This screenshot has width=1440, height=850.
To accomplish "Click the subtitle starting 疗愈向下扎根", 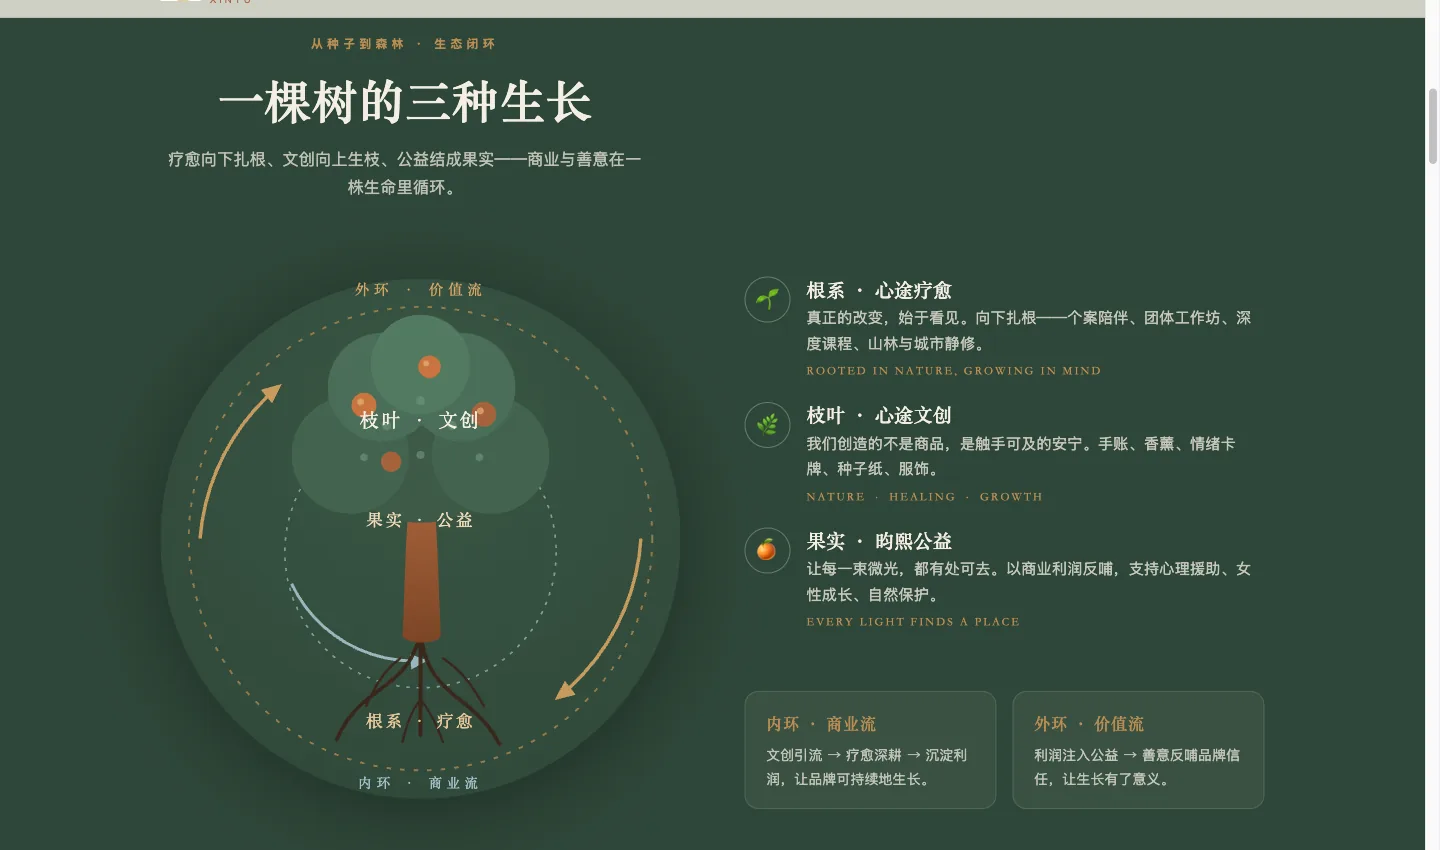I will click(404, 173).
